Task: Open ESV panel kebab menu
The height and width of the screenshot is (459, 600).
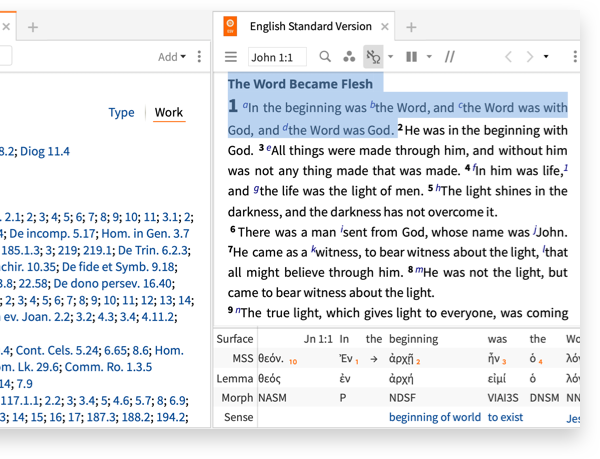Action: (575, 57)
